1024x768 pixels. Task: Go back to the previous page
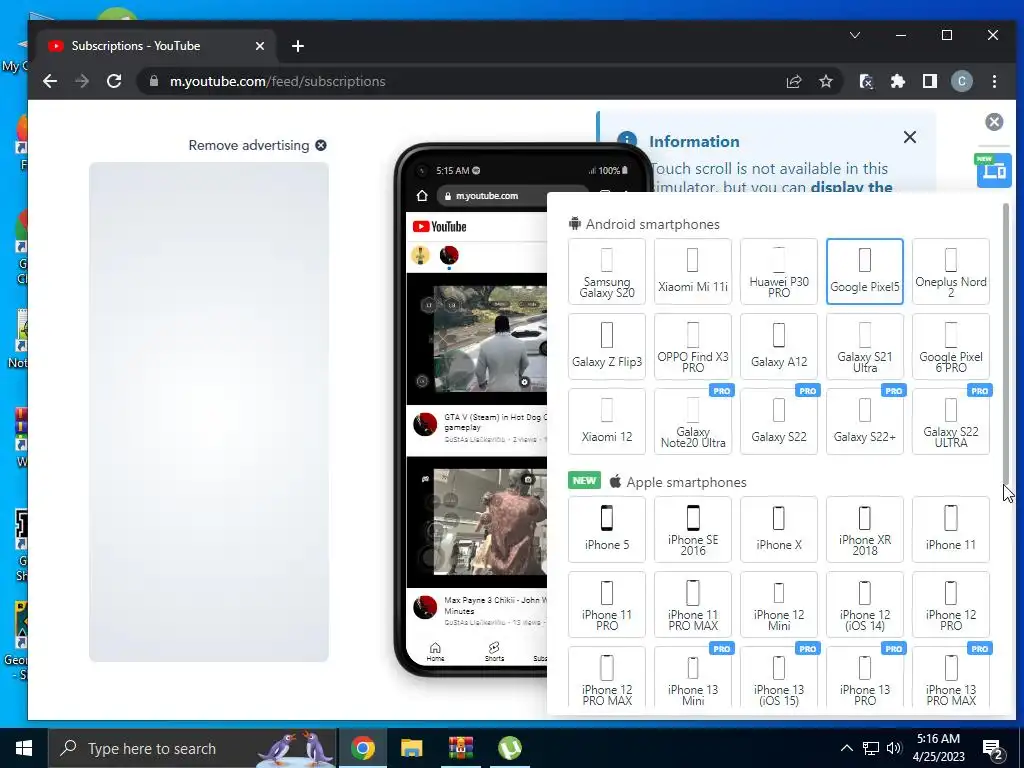click(50, 81)
